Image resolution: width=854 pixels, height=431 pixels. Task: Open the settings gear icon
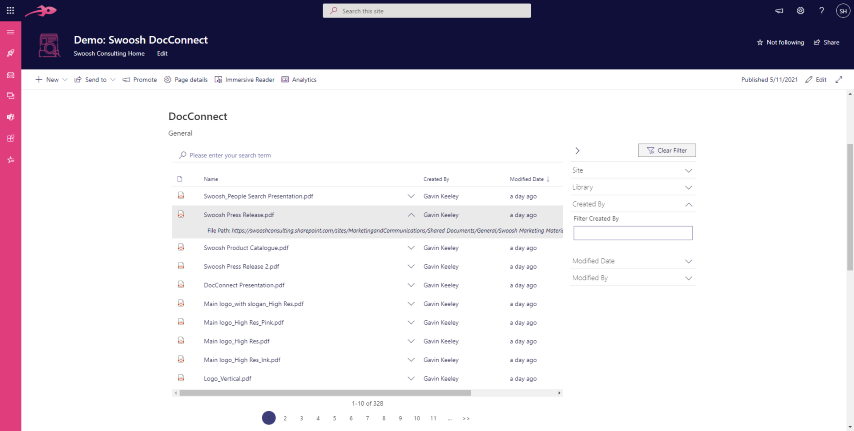click(x=800, y=10)
